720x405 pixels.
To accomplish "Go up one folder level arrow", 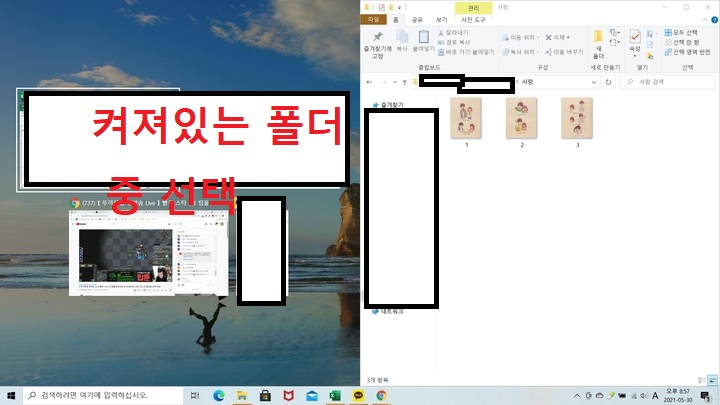I will tap(404, 82).
